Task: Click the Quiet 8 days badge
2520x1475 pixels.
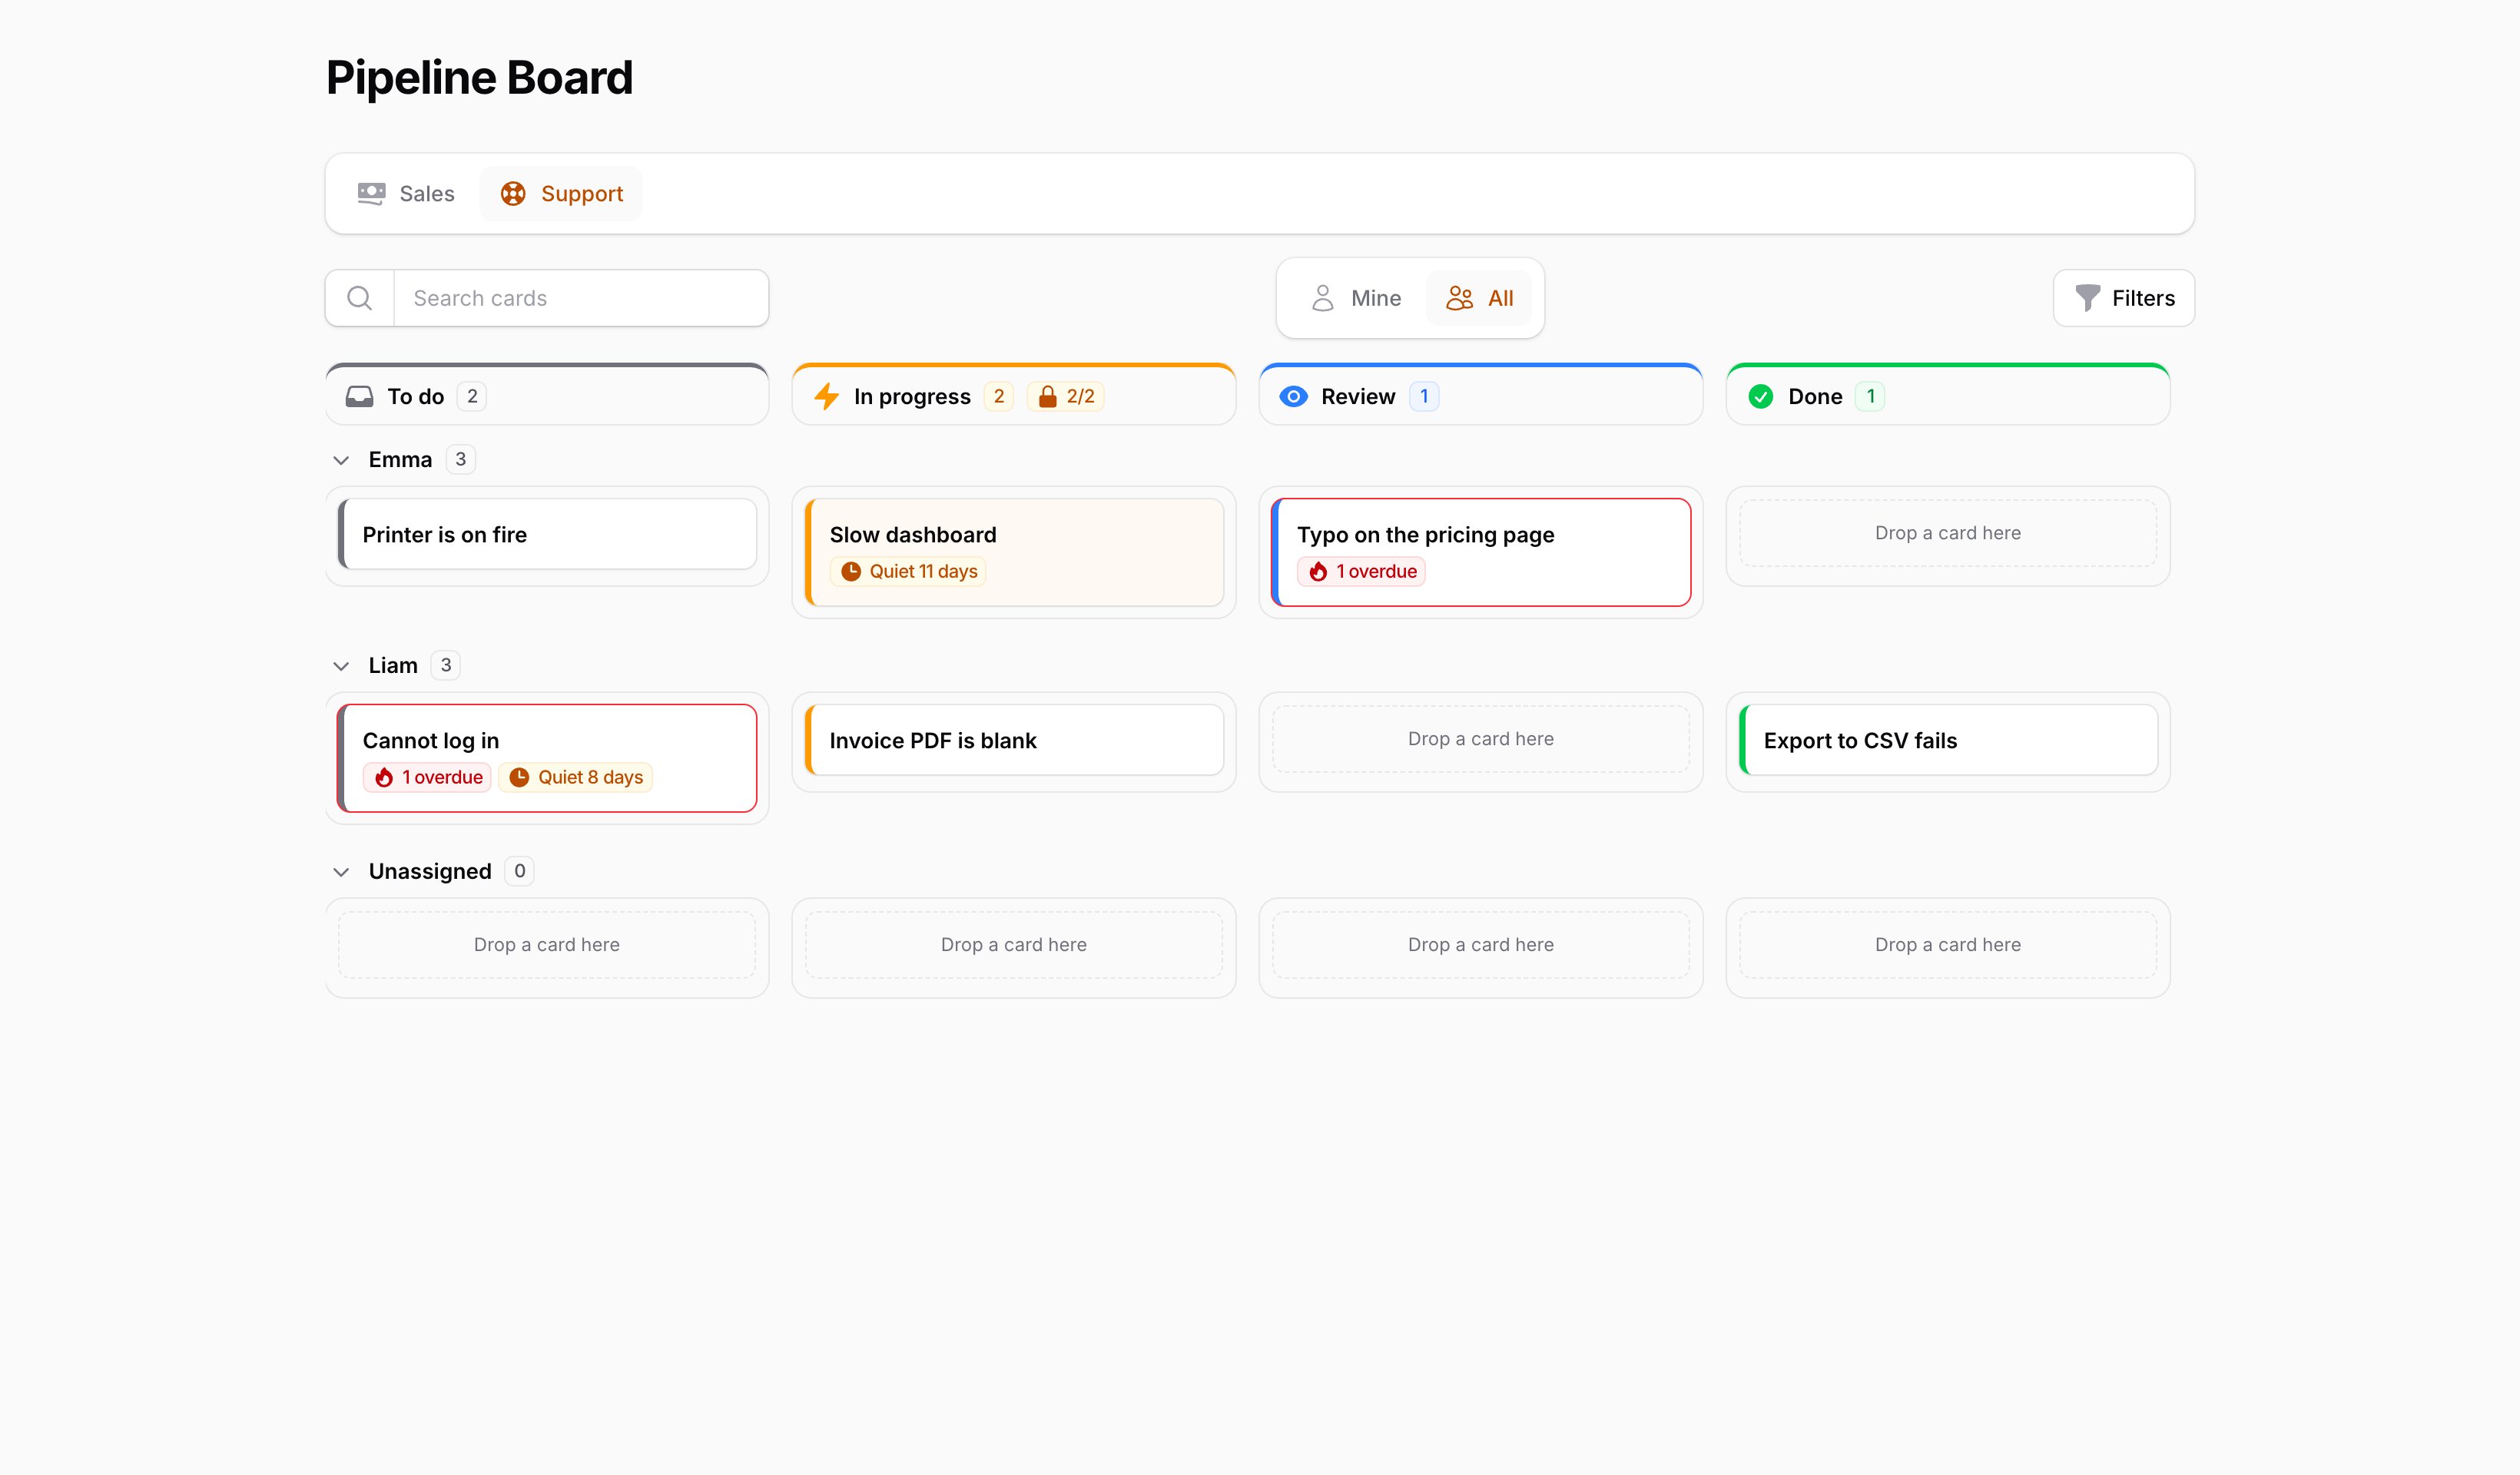Action: 576,778
